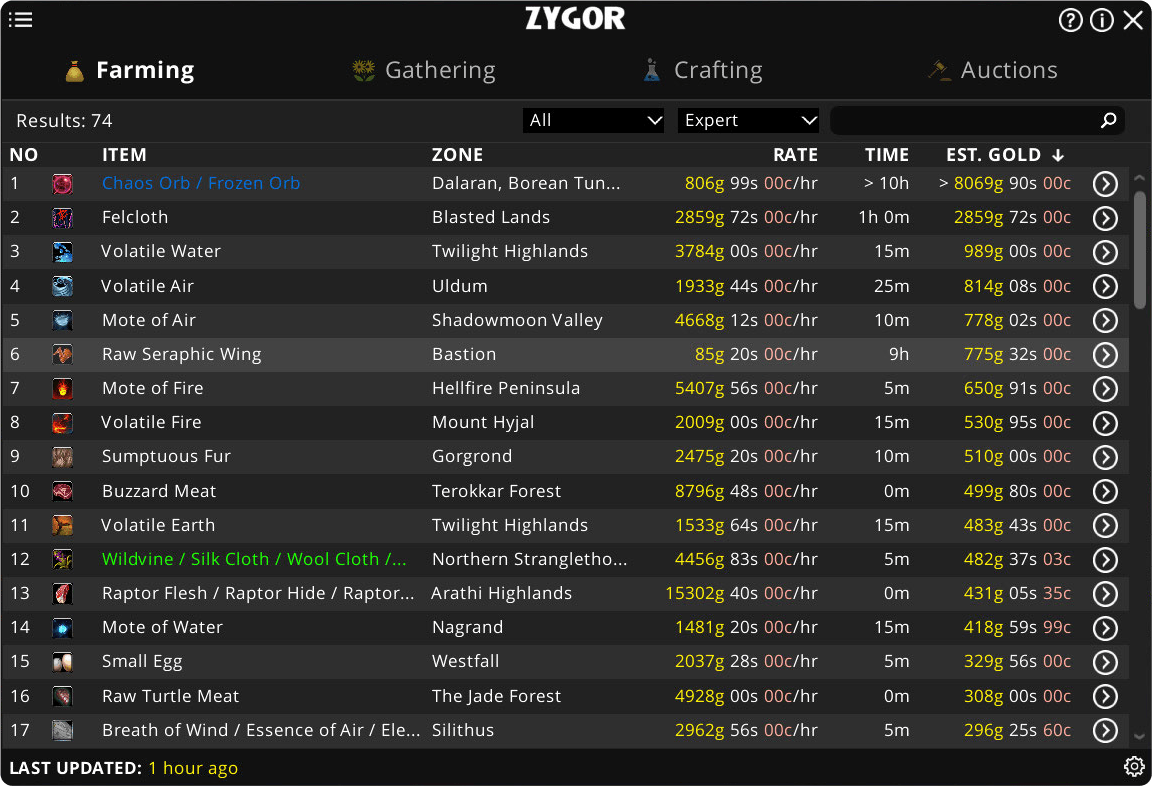Click the Shadowmoon Valley zone cell

tap(517, 320)
